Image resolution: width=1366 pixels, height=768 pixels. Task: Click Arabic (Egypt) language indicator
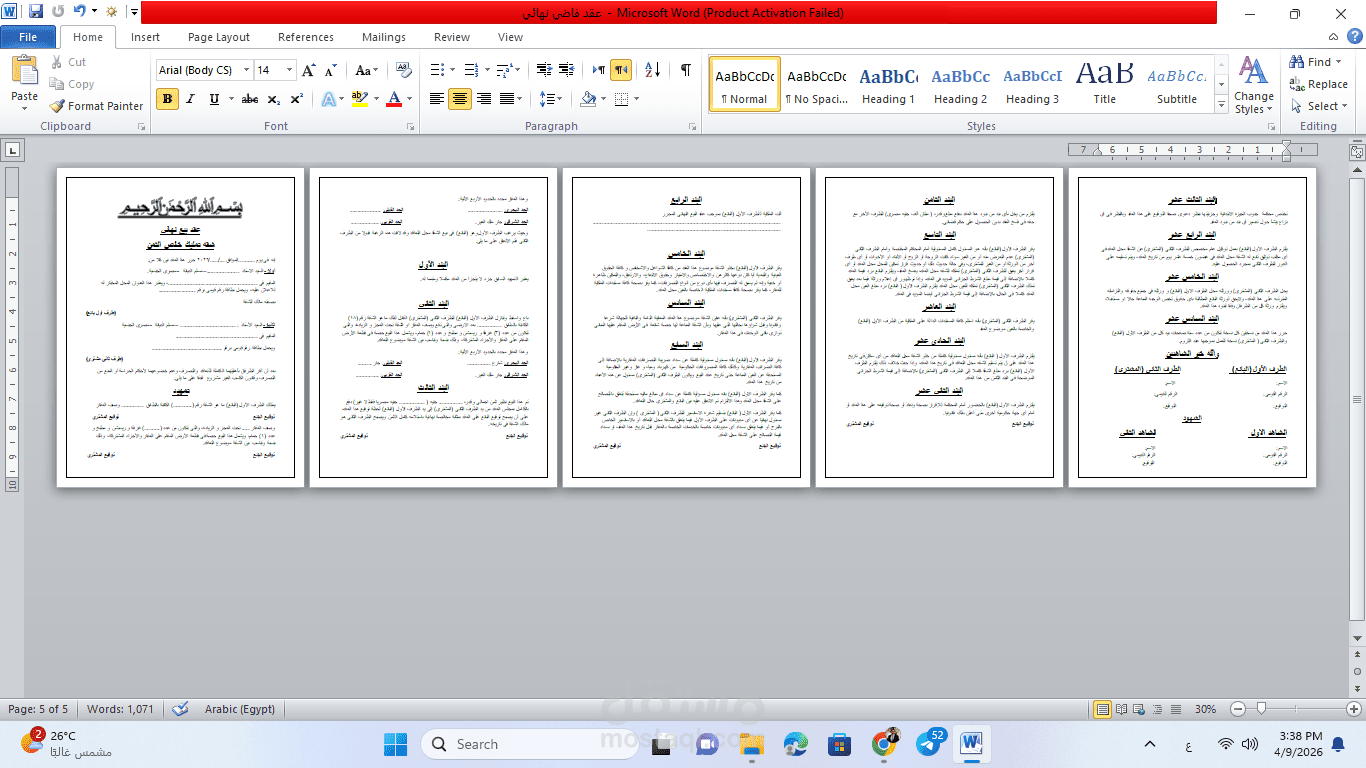tap(240, 709)
